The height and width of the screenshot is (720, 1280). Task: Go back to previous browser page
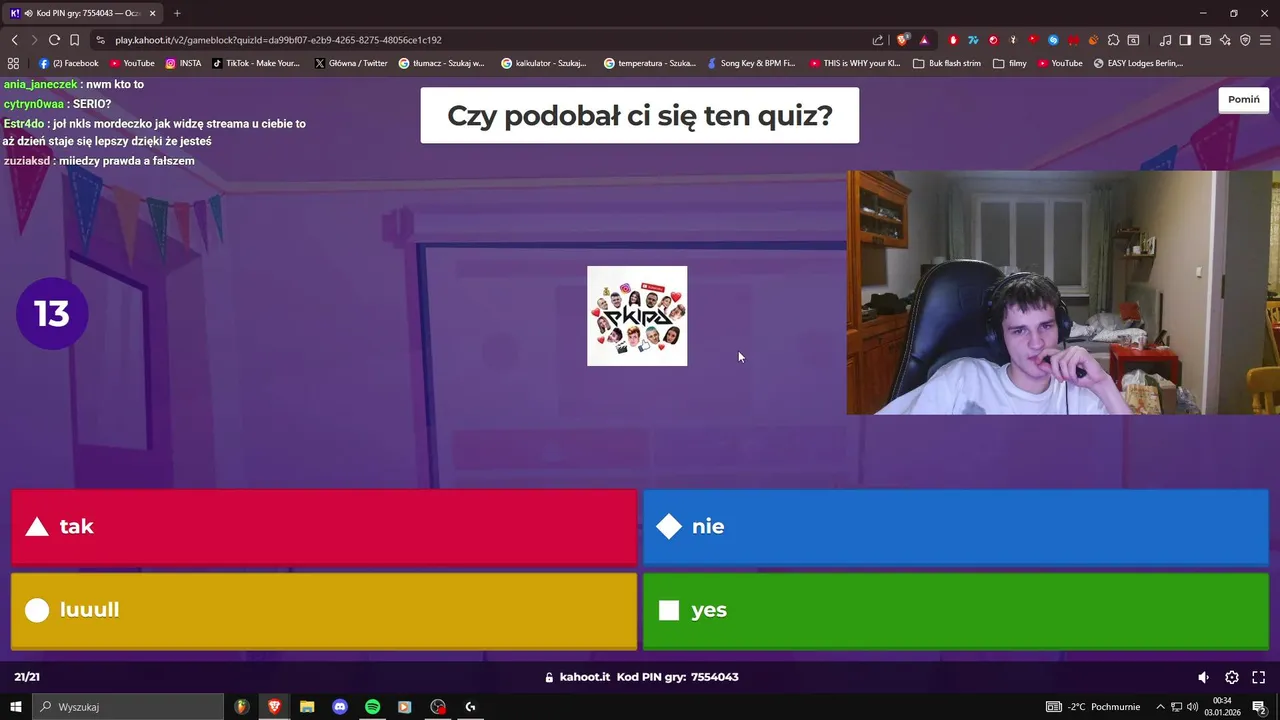coord(14,40)
